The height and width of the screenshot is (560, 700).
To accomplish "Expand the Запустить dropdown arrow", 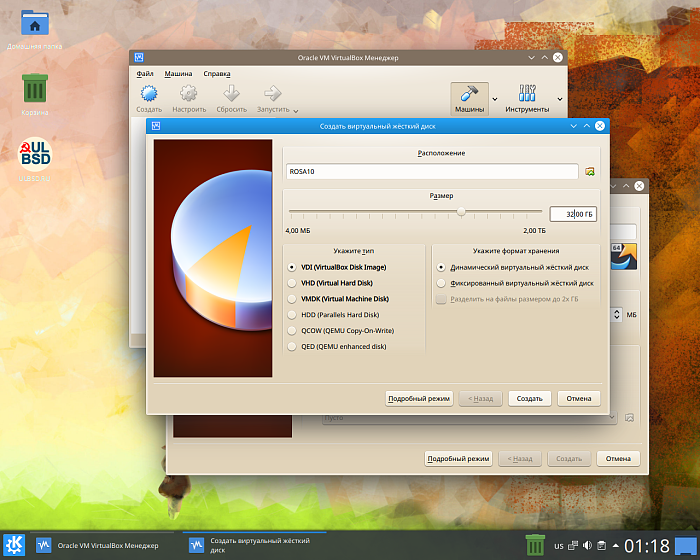I will pos(296,110).
